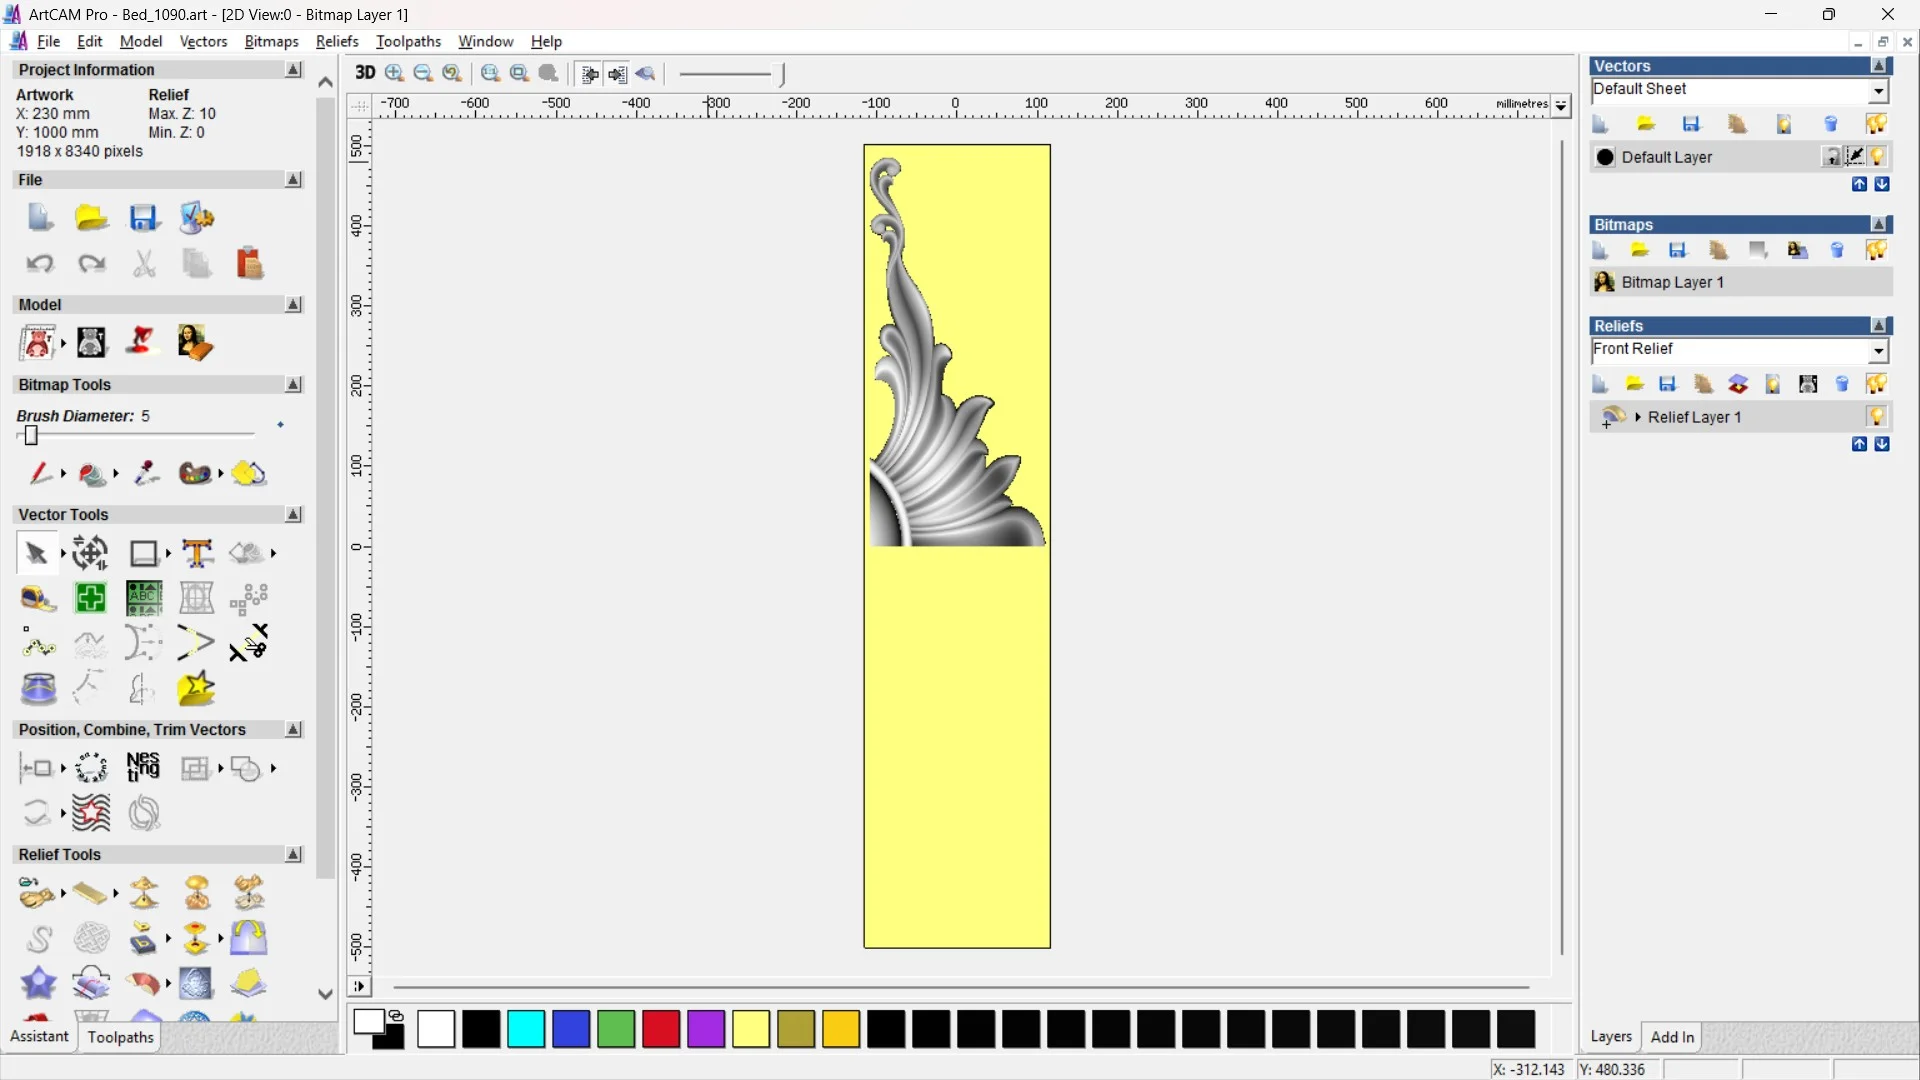Collapse the Bitmap Tools section

pos(293,385)
